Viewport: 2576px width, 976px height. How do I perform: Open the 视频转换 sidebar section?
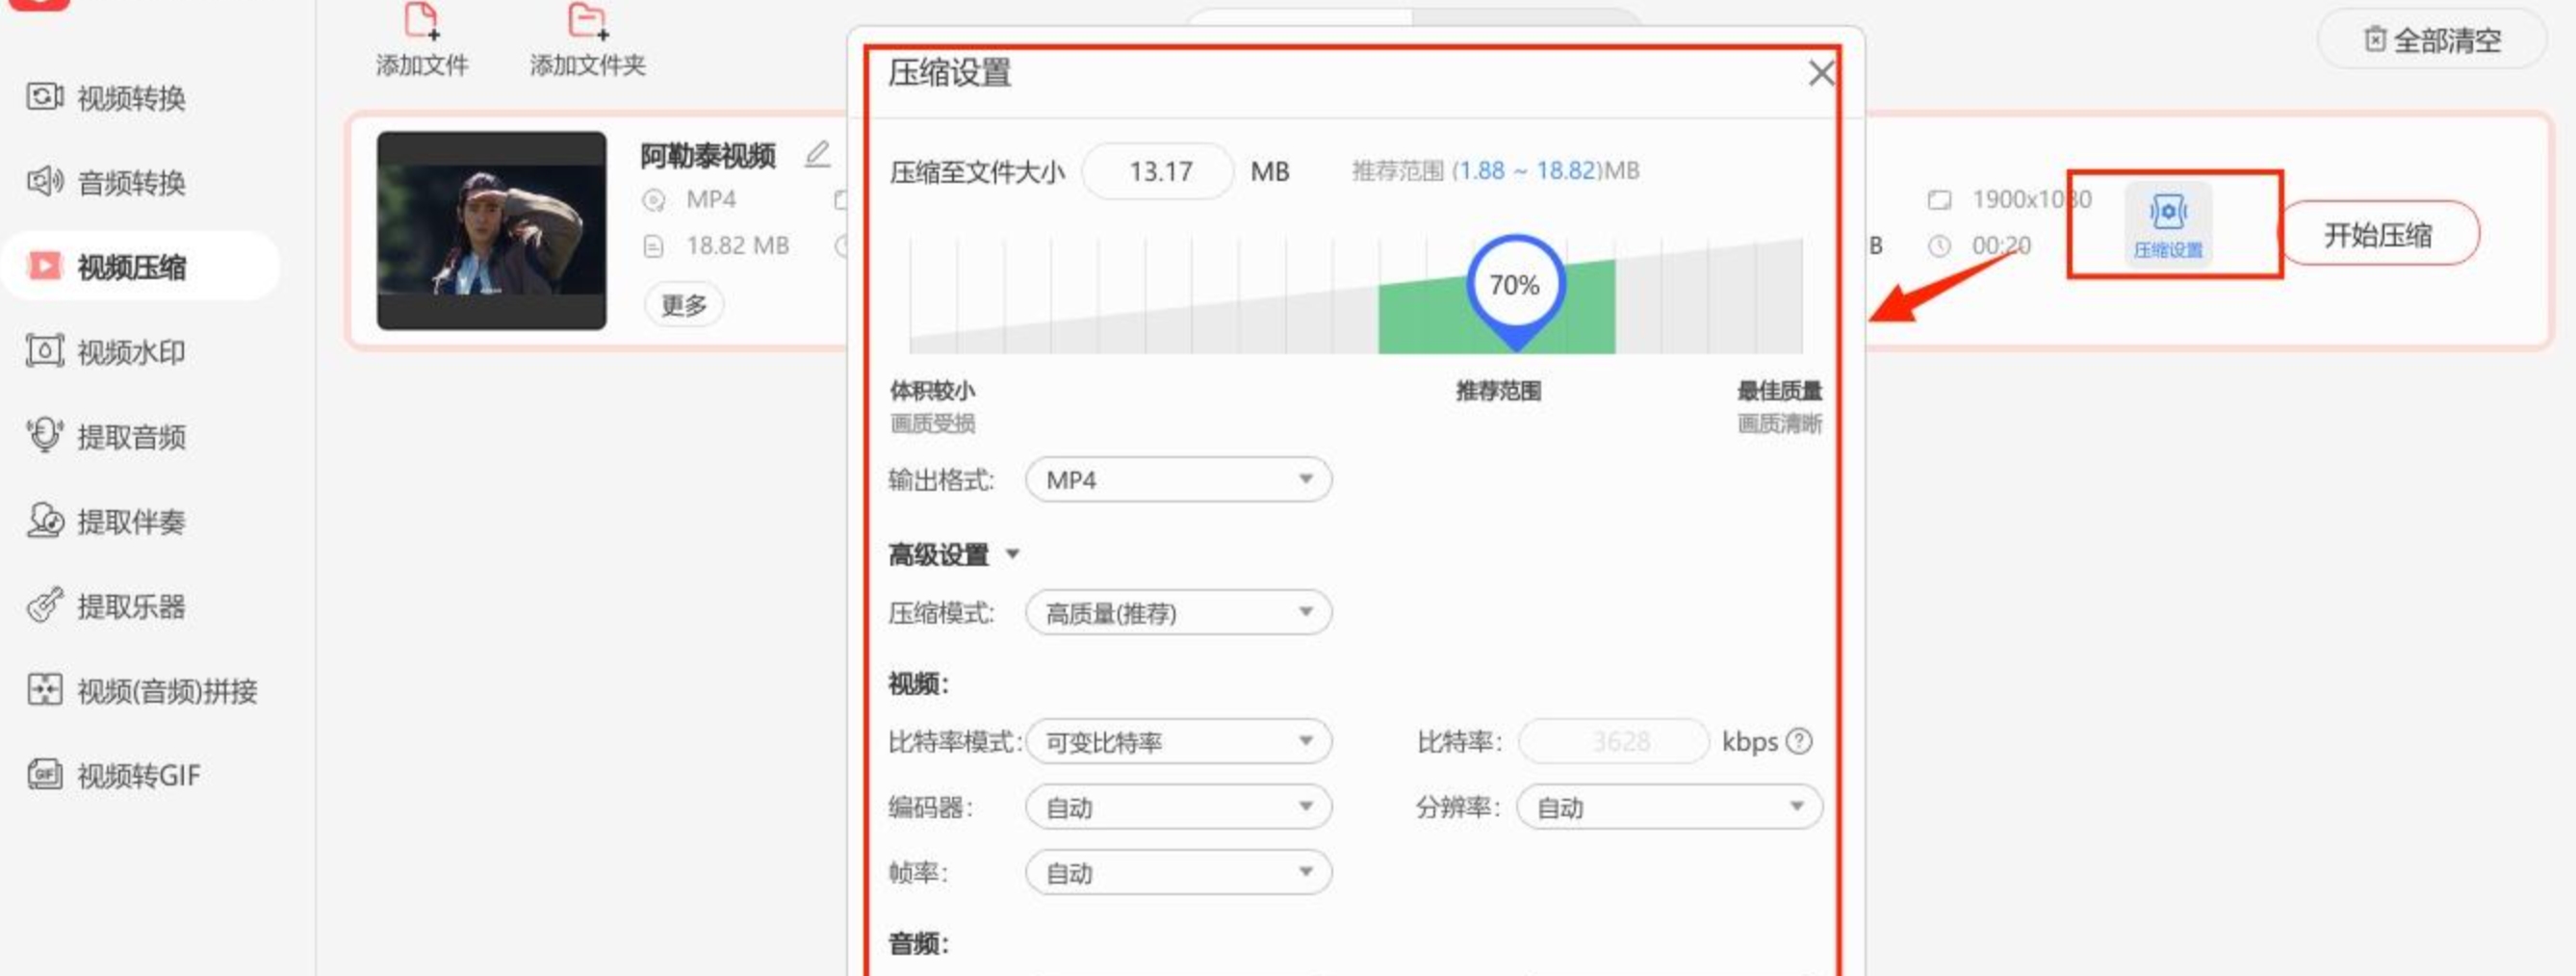click(x=106, y=98)
